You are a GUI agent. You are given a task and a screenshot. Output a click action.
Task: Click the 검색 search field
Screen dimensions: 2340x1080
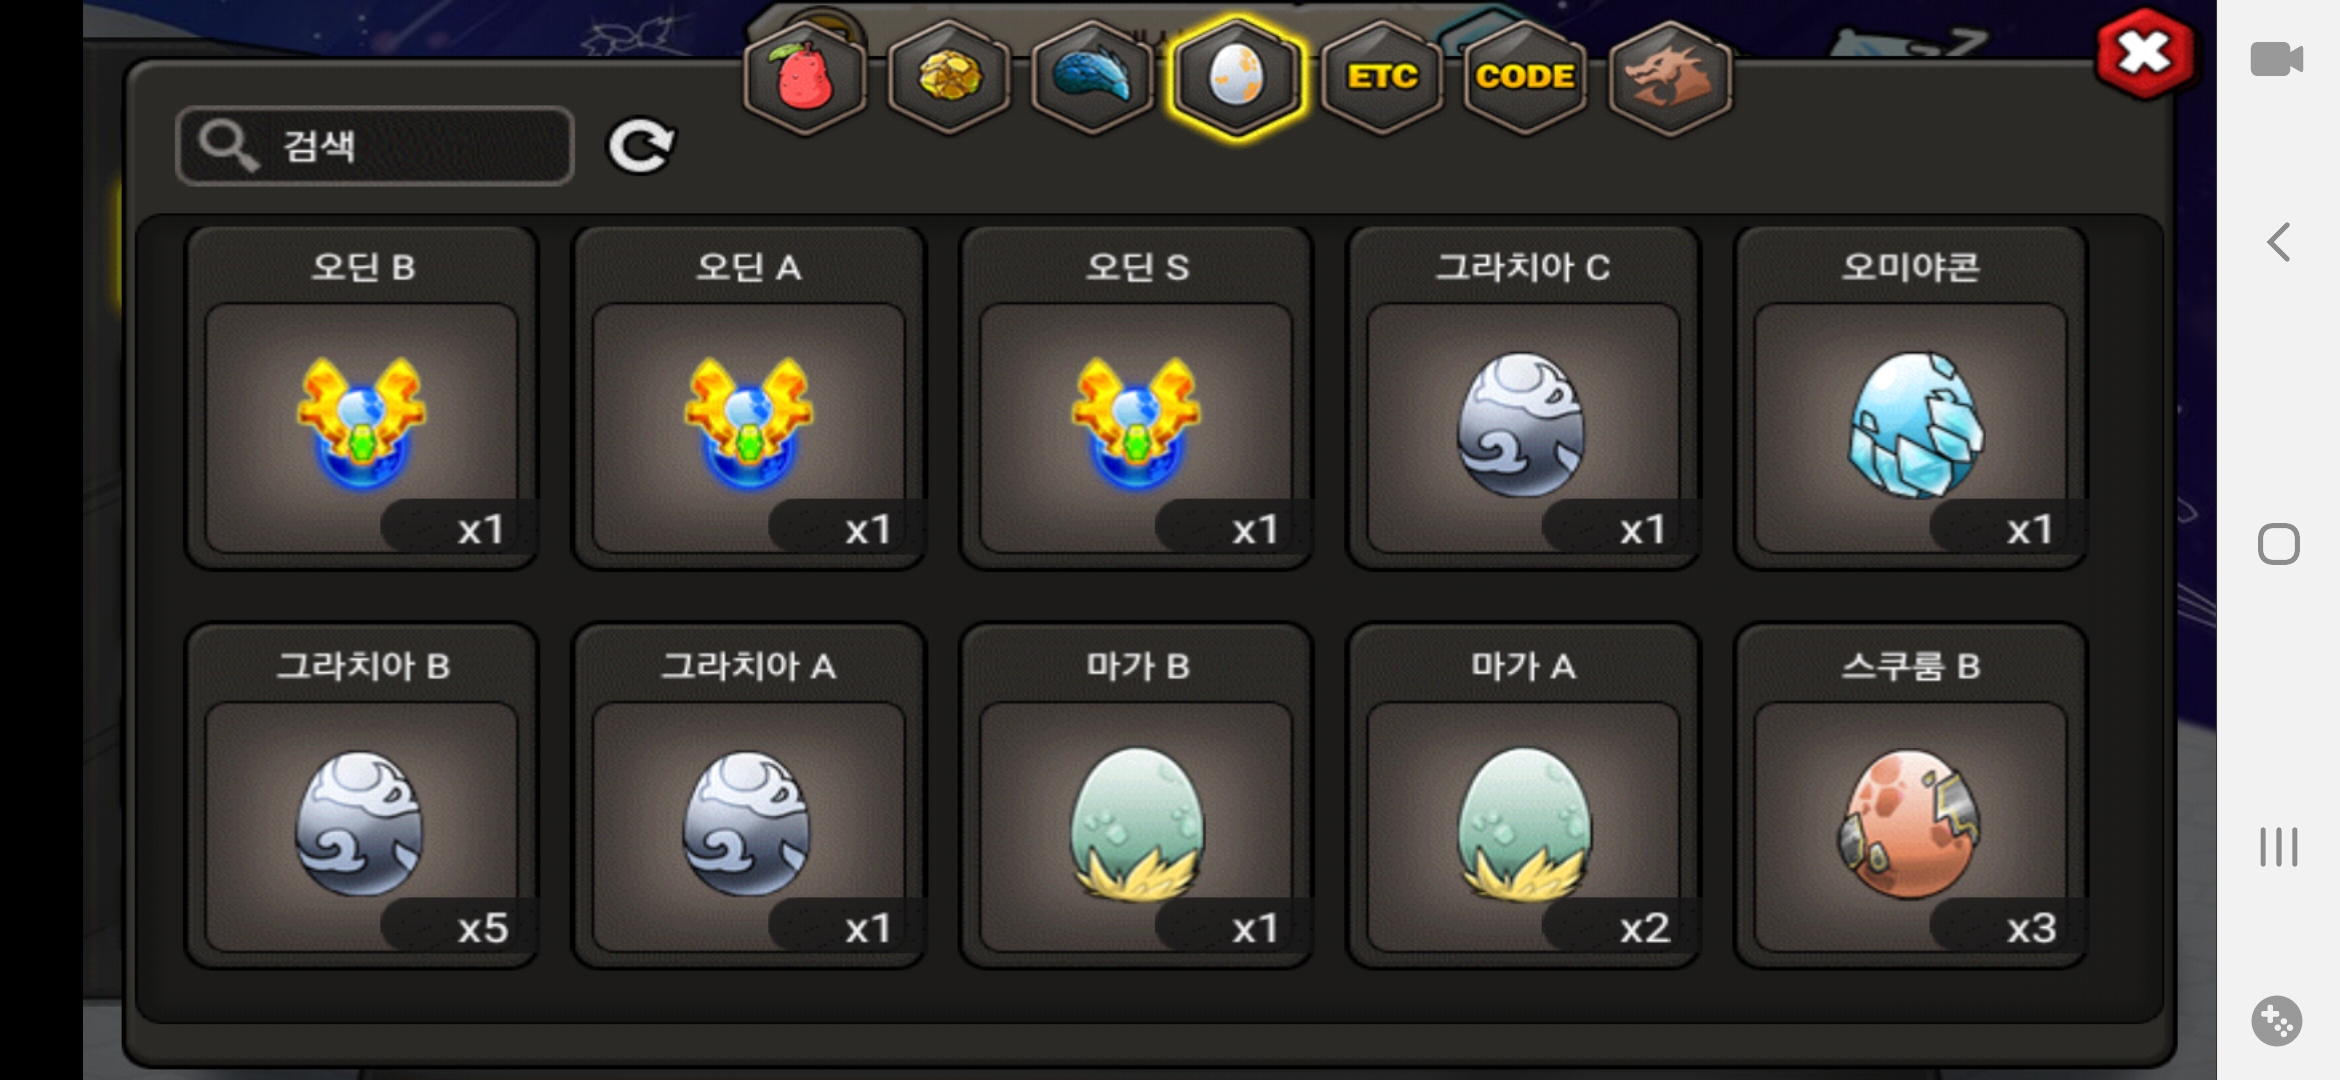(375, 146)
